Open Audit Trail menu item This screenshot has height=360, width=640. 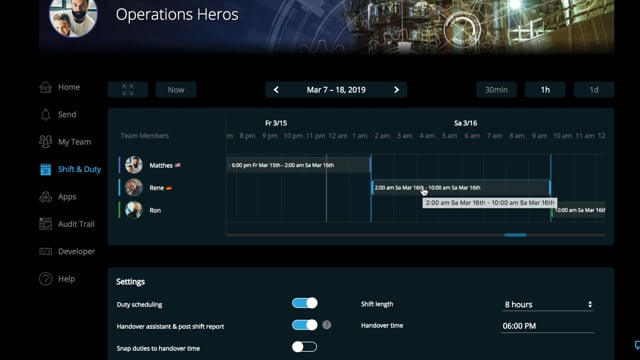click(76, 224)
